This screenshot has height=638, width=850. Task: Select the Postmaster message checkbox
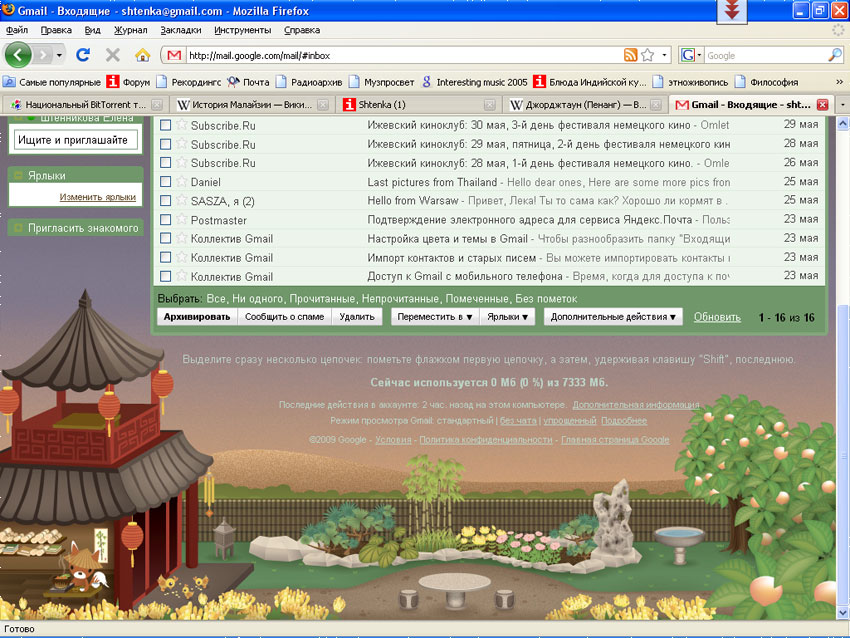click(x=166, y=220)
